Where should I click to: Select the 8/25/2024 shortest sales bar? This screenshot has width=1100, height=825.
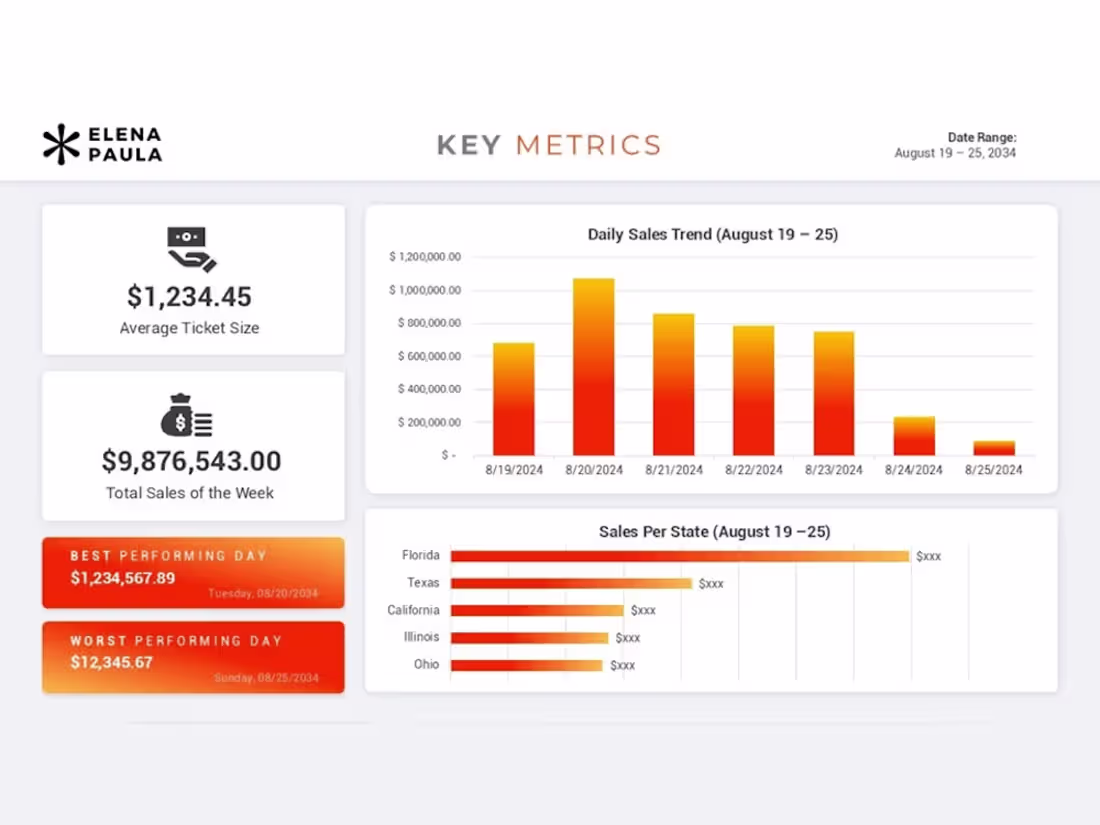click(994, 448)
